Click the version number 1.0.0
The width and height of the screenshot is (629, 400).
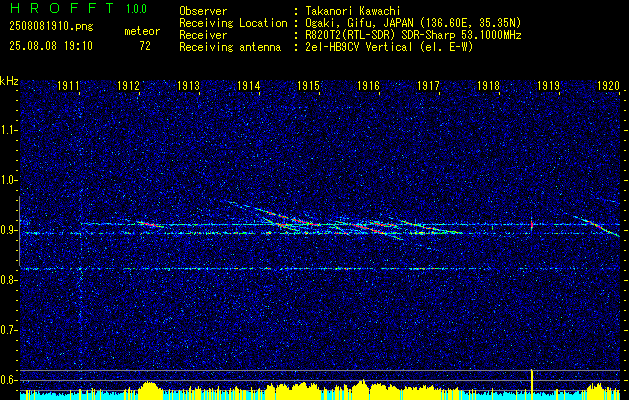136,9
